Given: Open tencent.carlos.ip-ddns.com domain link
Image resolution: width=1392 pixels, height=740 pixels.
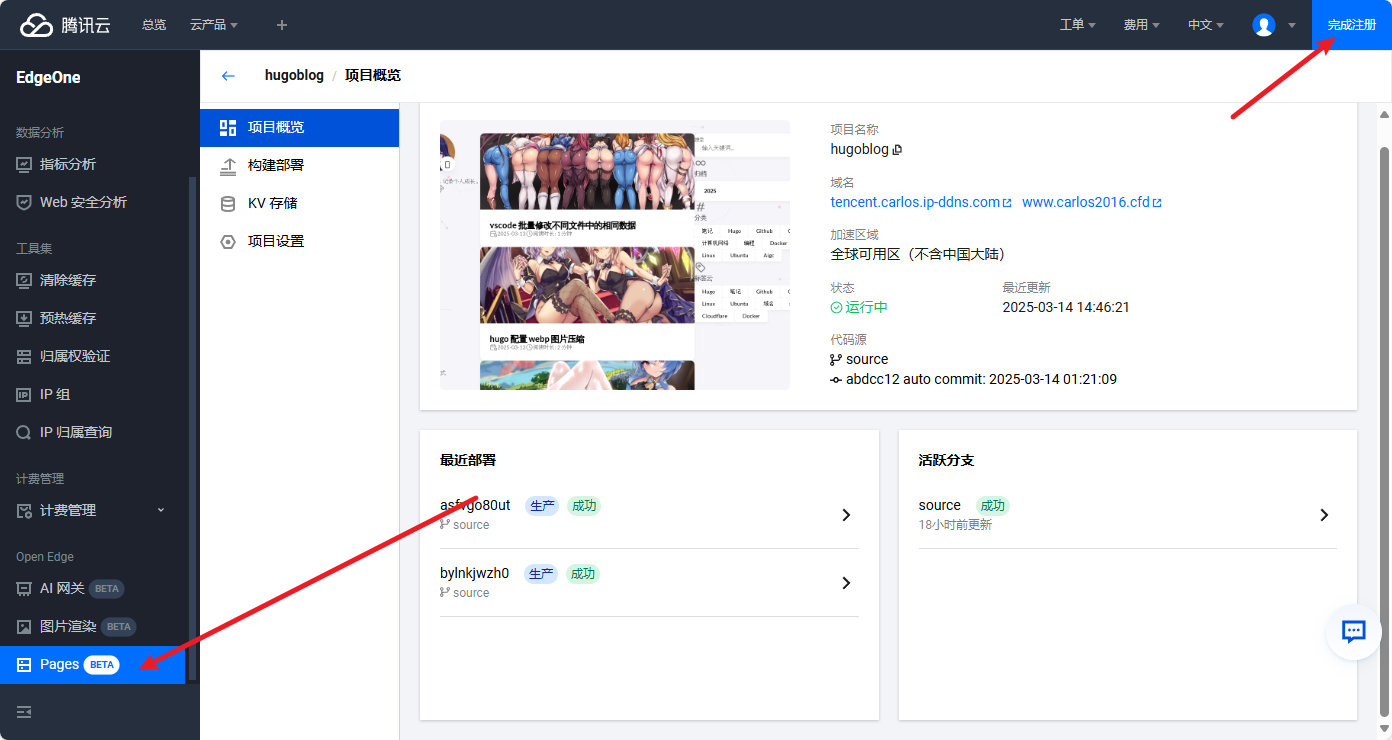Looking at the screenshot, I should tap(921, 202).
